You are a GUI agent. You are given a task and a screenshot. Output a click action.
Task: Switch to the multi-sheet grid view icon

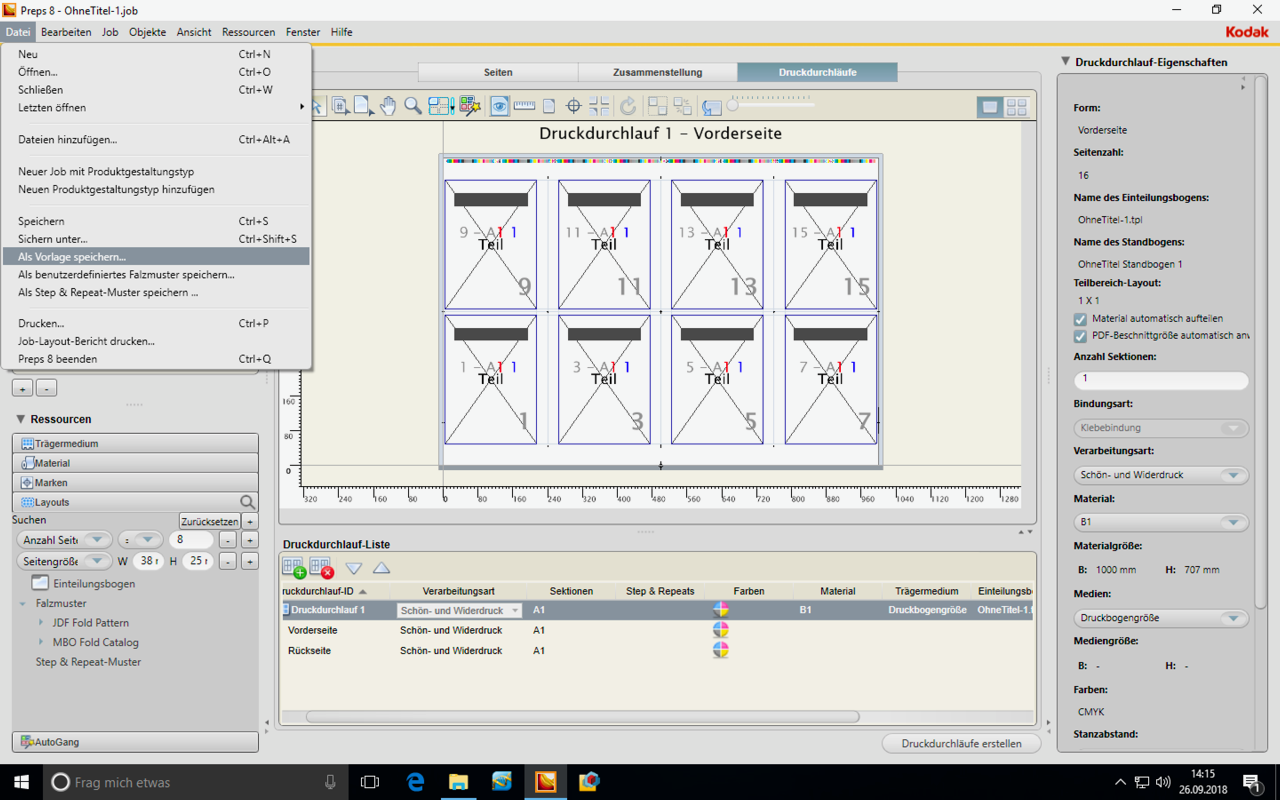(x=1016, y=107)
